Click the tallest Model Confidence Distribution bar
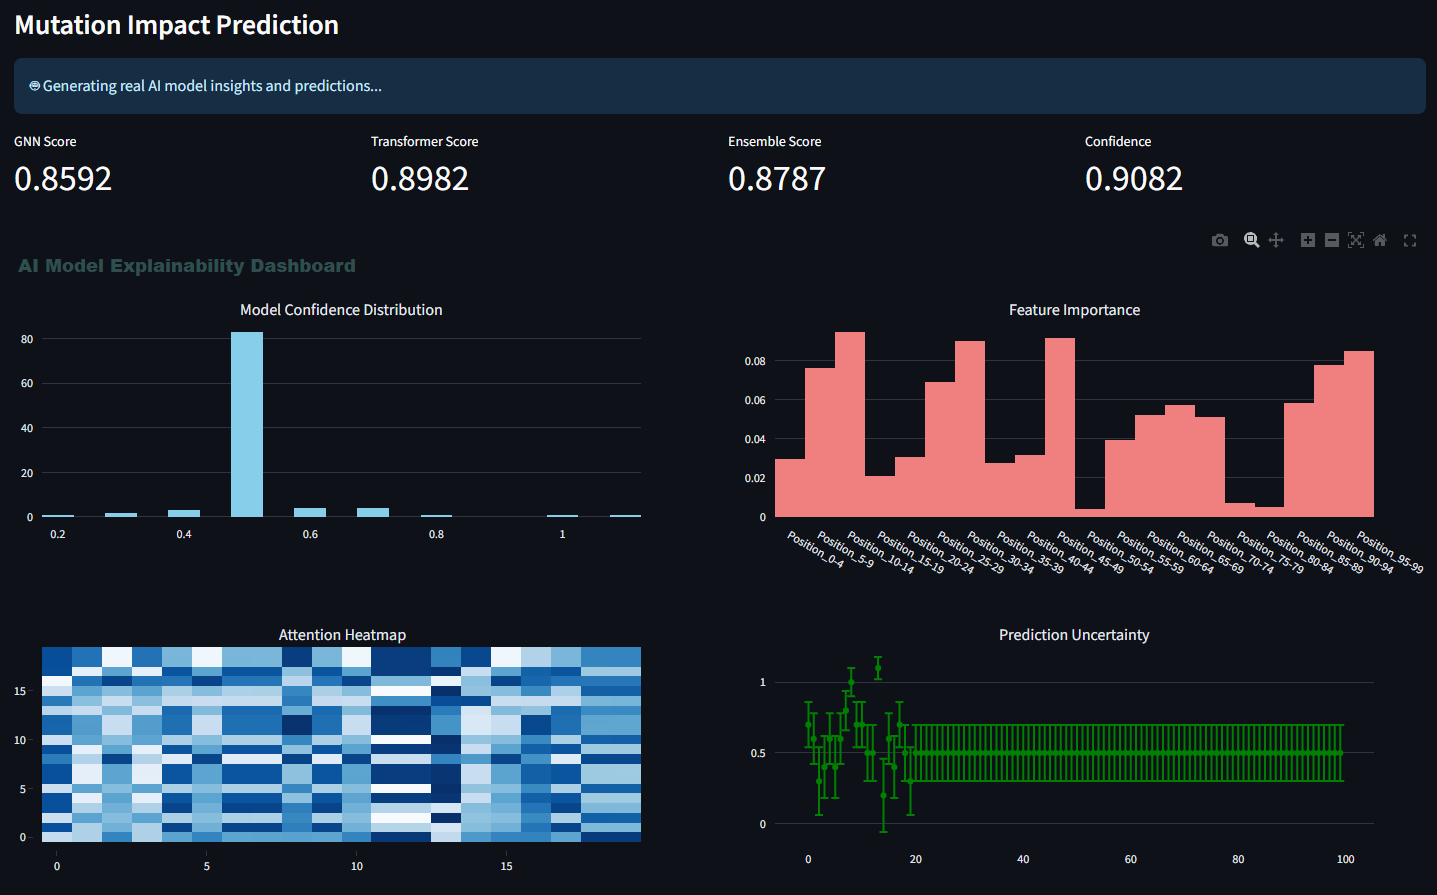Image resolution: width=1437 pixels, height=895 pixels. click(x=247, y=424)
